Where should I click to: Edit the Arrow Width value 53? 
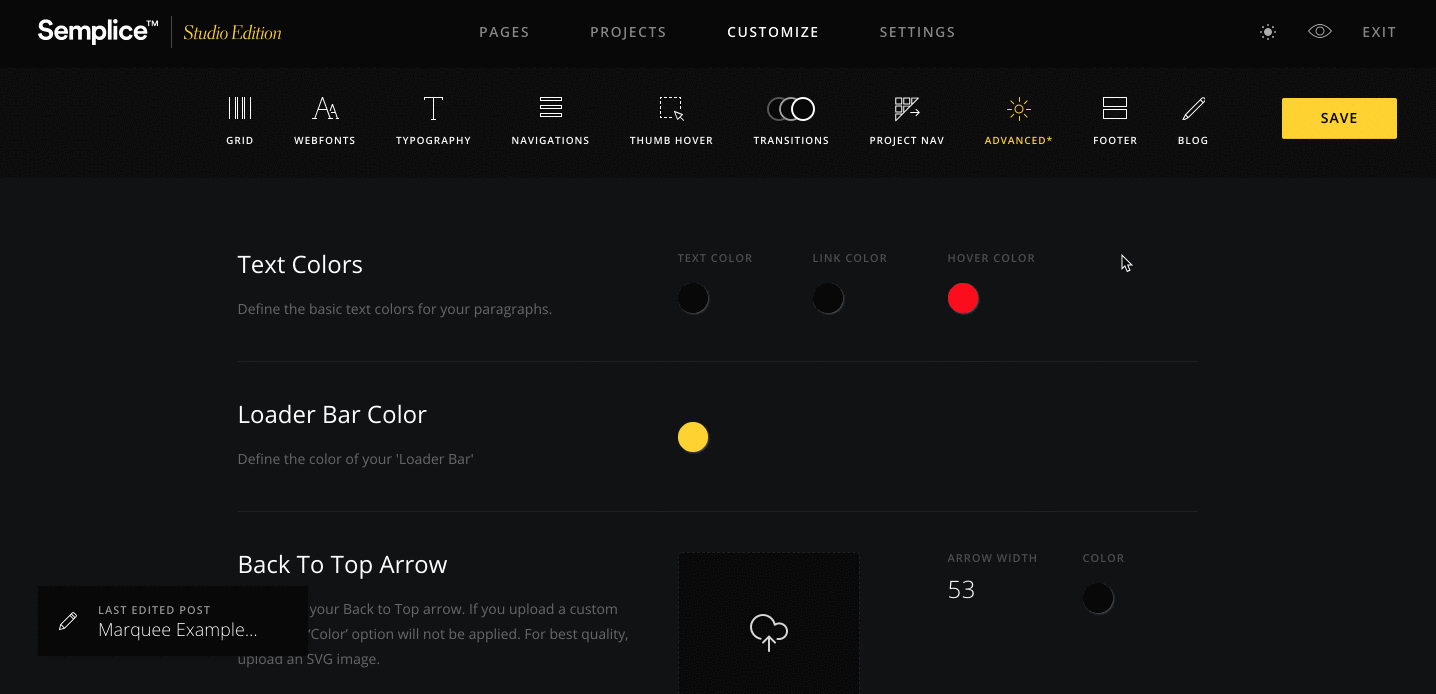961,590
